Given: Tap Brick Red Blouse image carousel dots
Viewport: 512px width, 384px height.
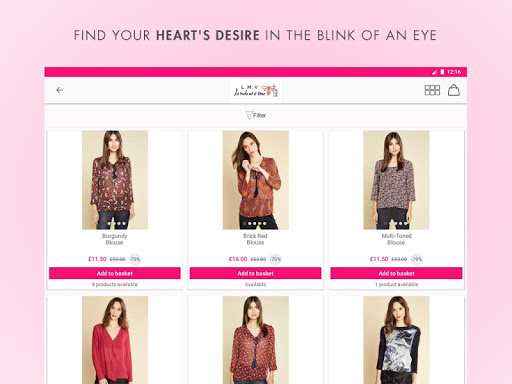Looking at the screenshot, I should pos(255,224).
